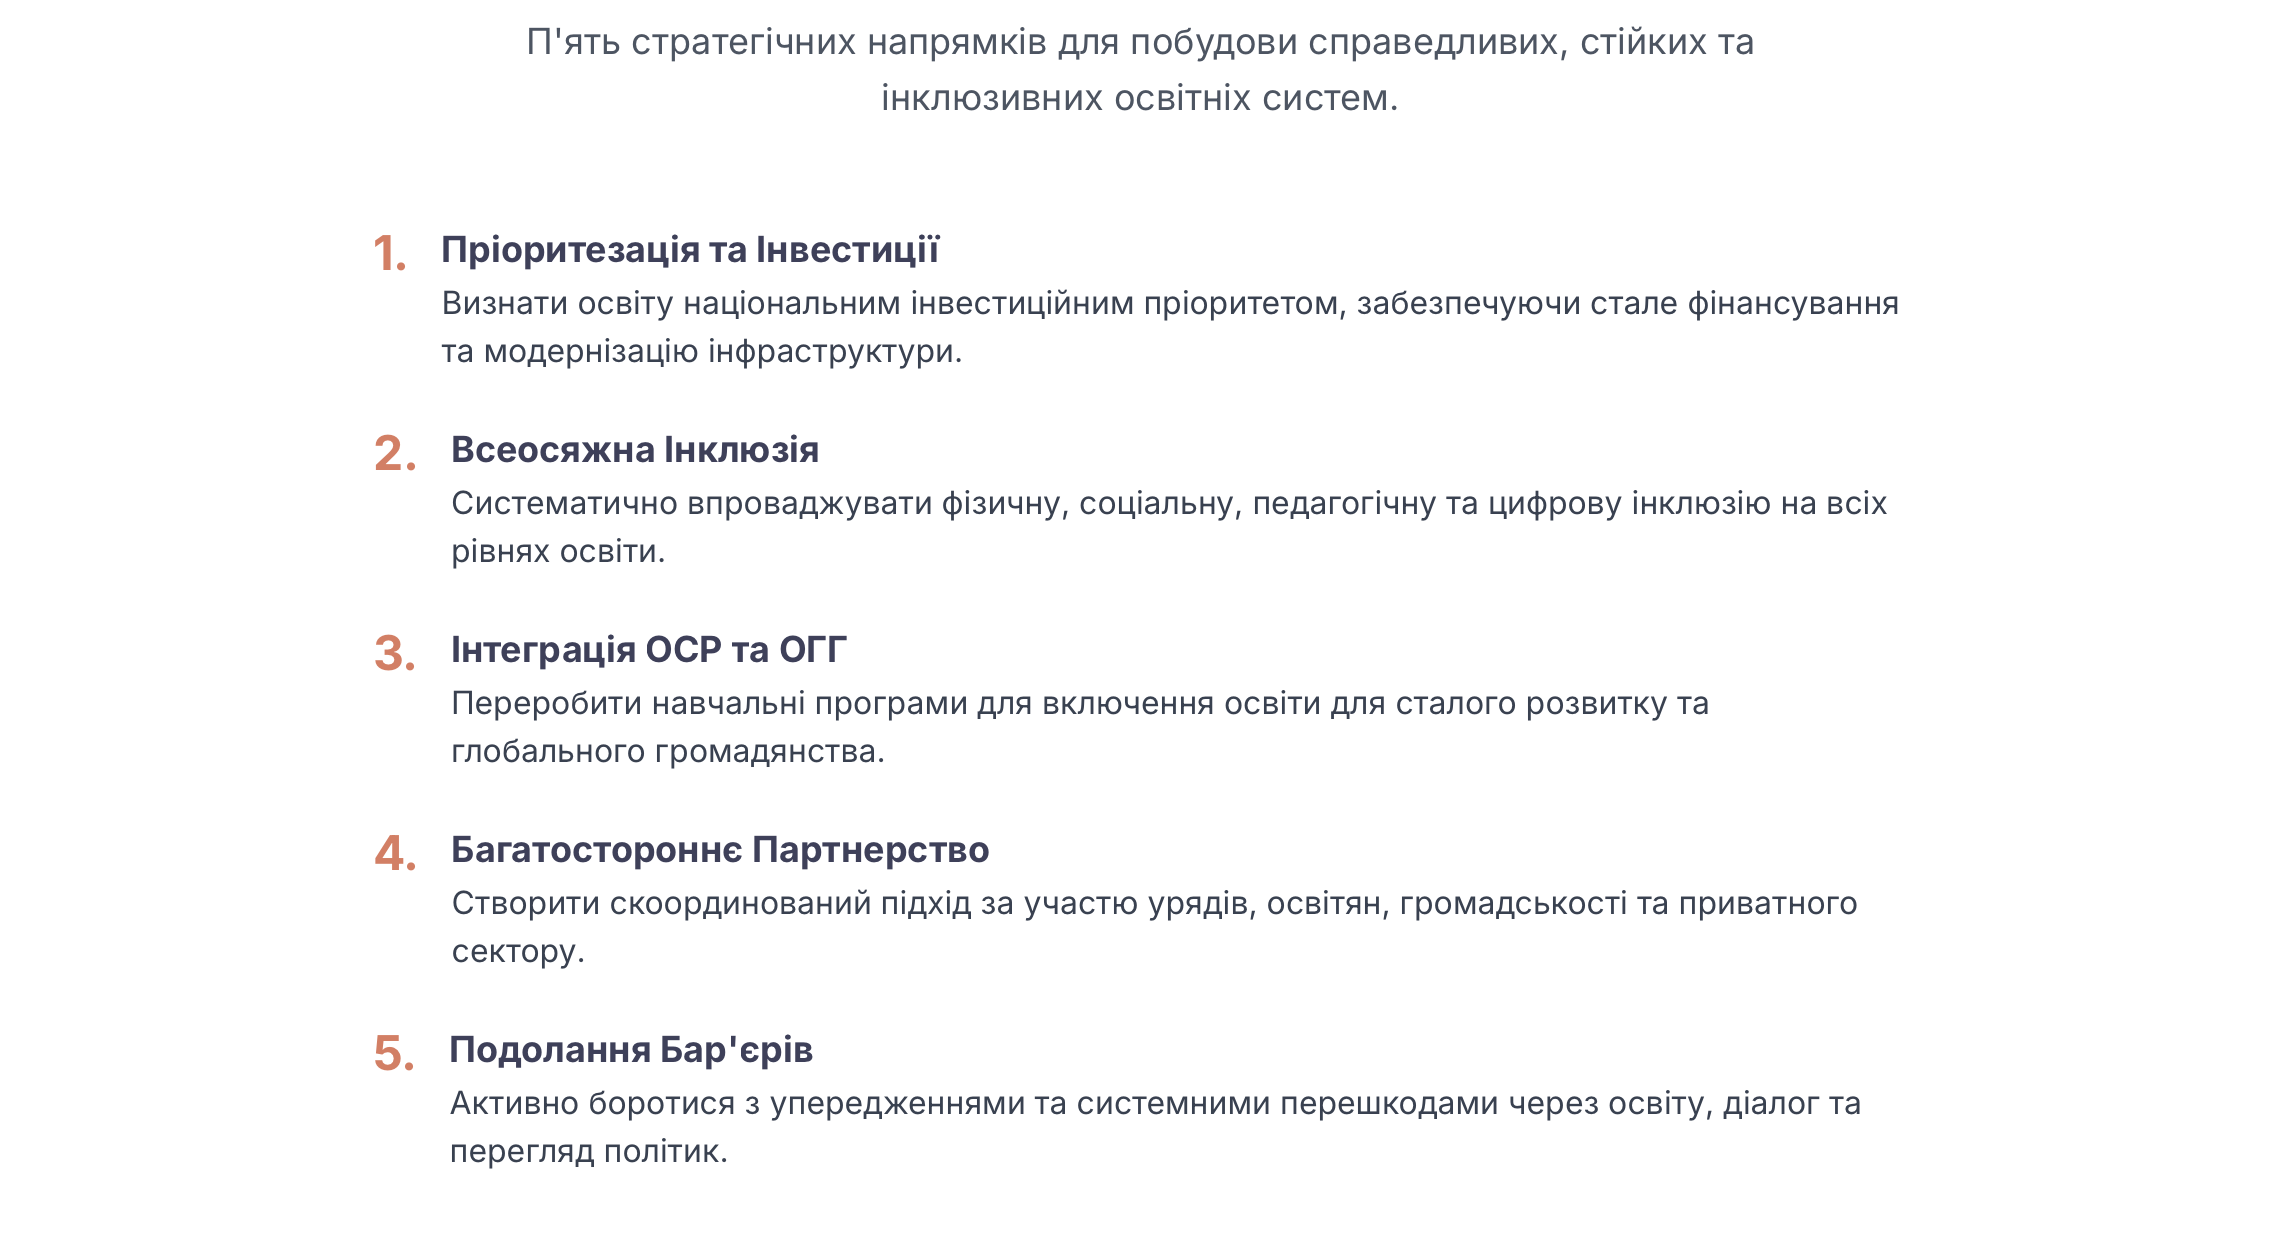
Task: Click the orange number 4 marker
Action: (395, 853)
